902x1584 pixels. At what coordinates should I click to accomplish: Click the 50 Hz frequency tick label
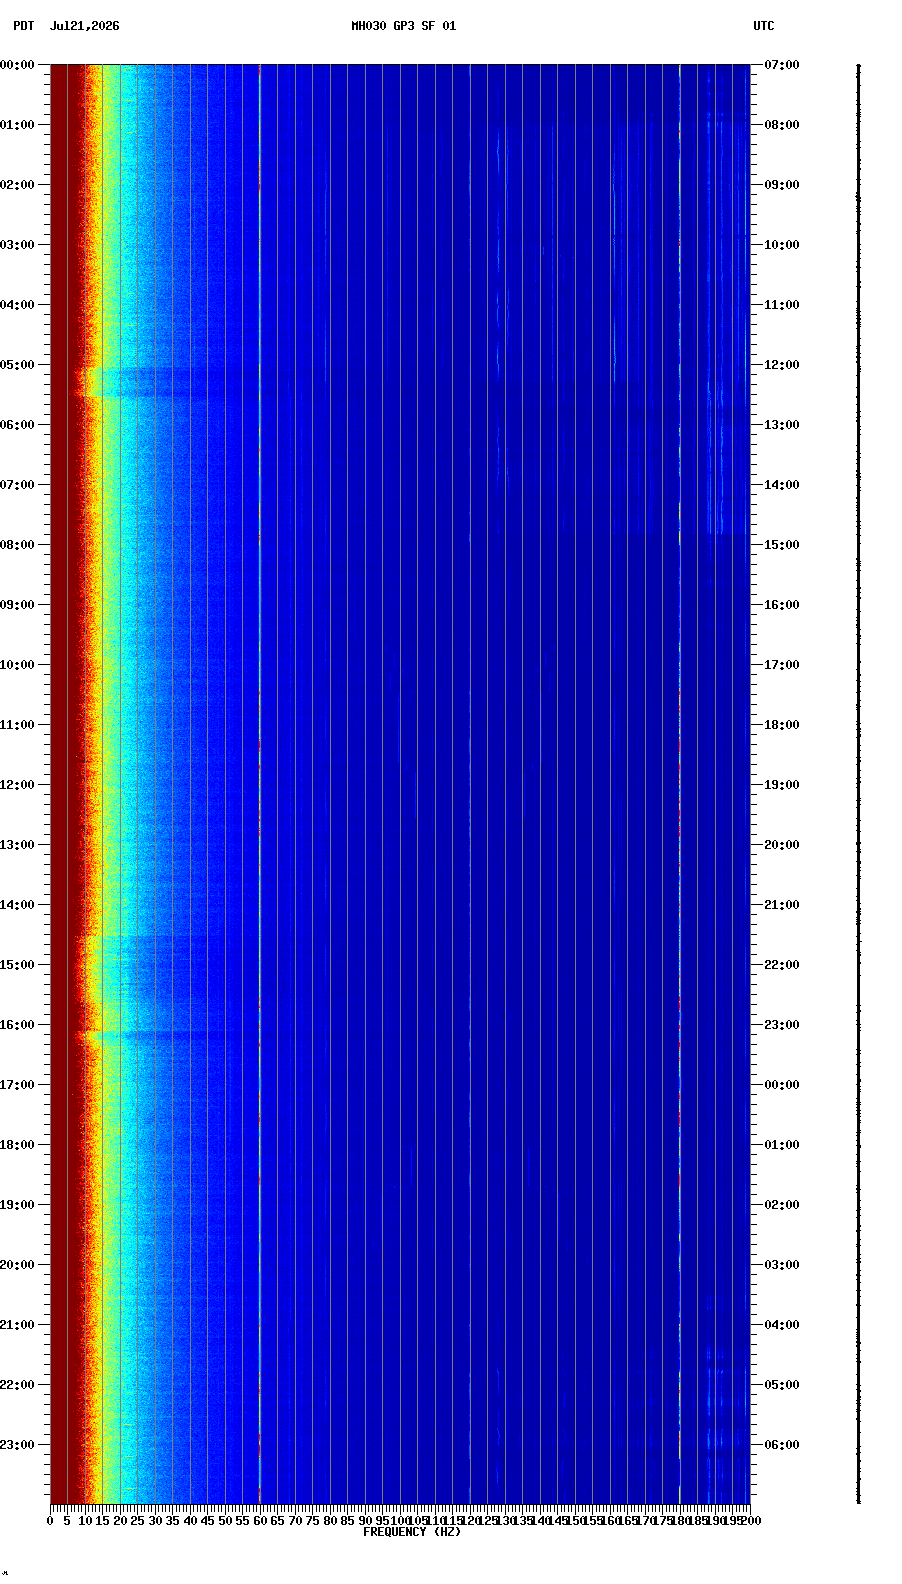tap(225, 1521)
